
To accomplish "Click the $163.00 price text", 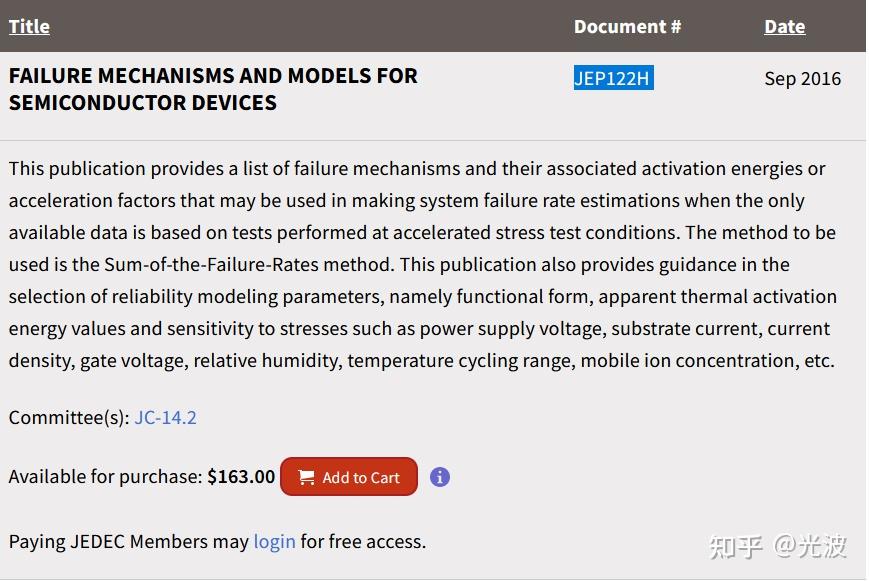I will click(x=241, y=477).
